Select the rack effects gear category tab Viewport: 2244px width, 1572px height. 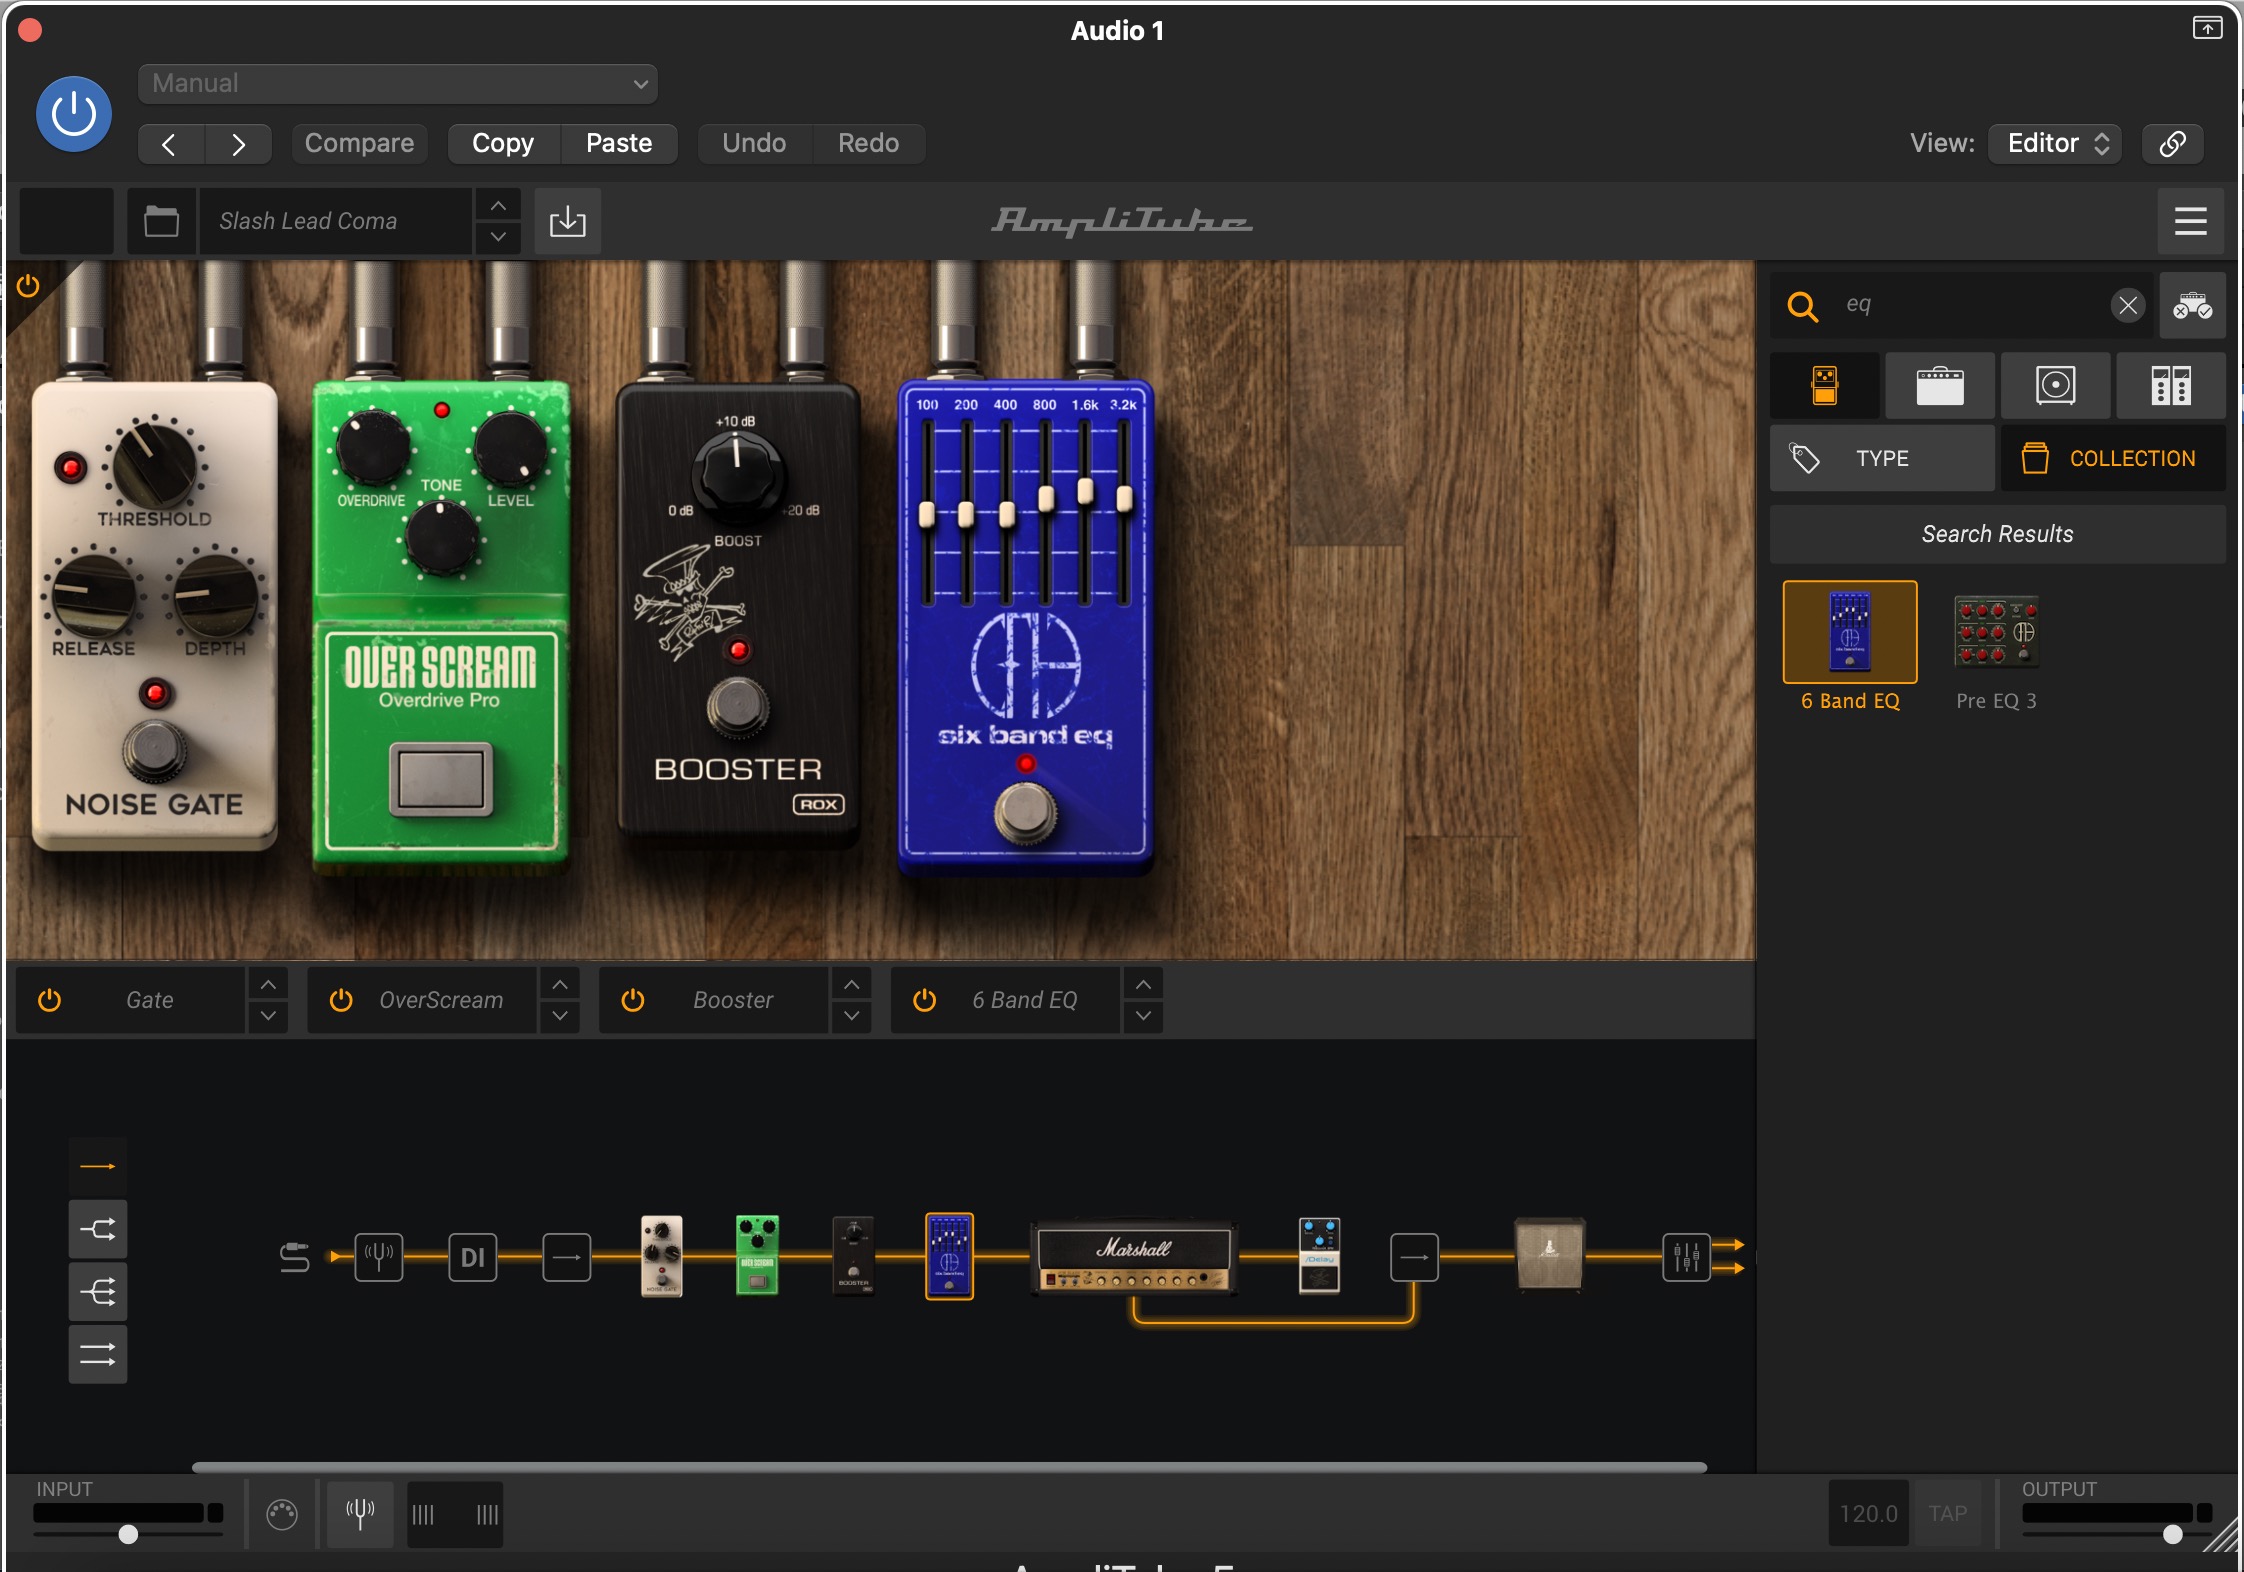pos(2171,385)
